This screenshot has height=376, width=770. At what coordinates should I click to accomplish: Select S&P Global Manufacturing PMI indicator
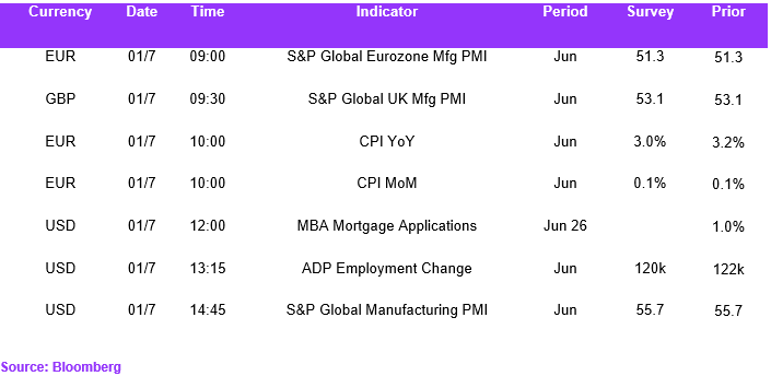click(387, 310)
